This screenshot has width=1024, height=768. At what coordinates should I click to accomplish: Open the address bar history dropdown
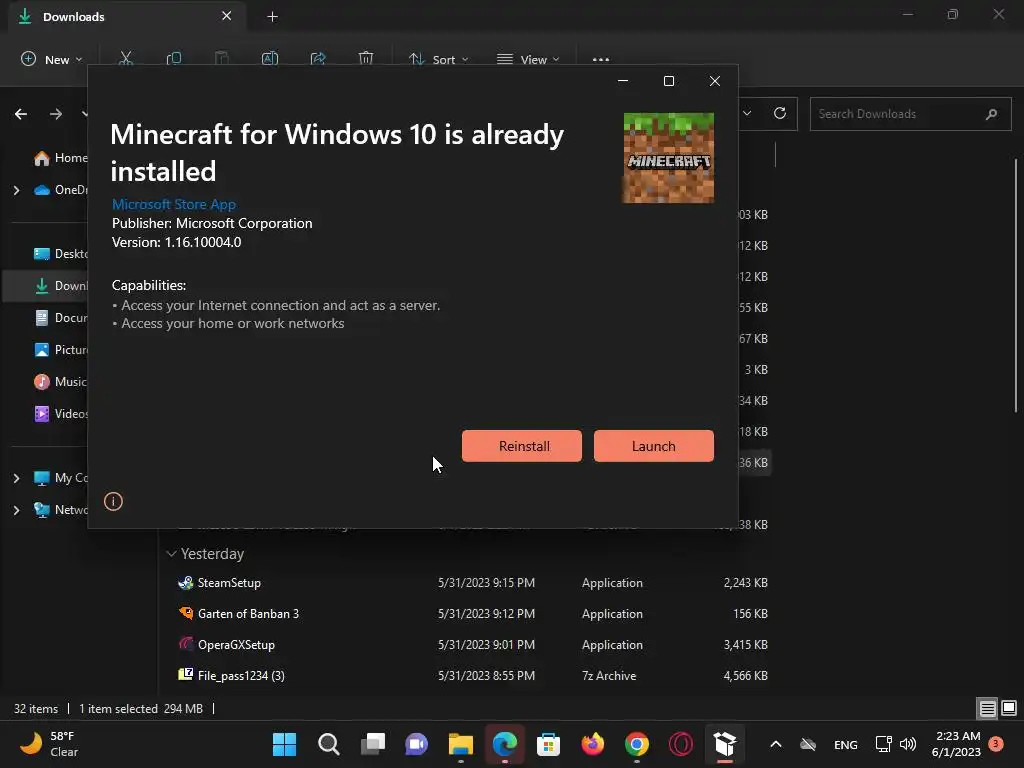pyautogui.click(x=747, y=113)
